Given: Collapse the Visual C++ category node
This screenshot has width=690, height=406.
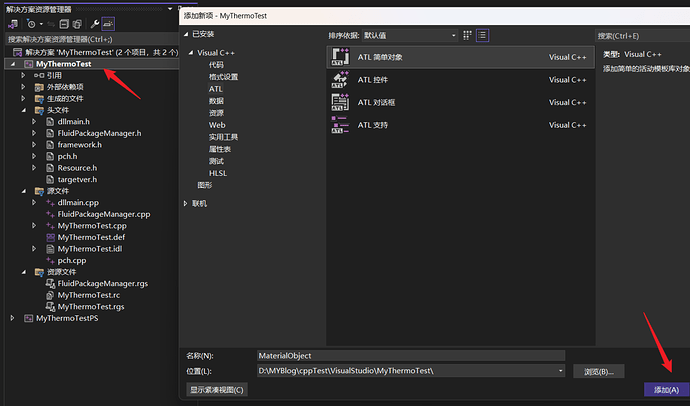Looking at the screenshot, I should (x=191, y=53).
